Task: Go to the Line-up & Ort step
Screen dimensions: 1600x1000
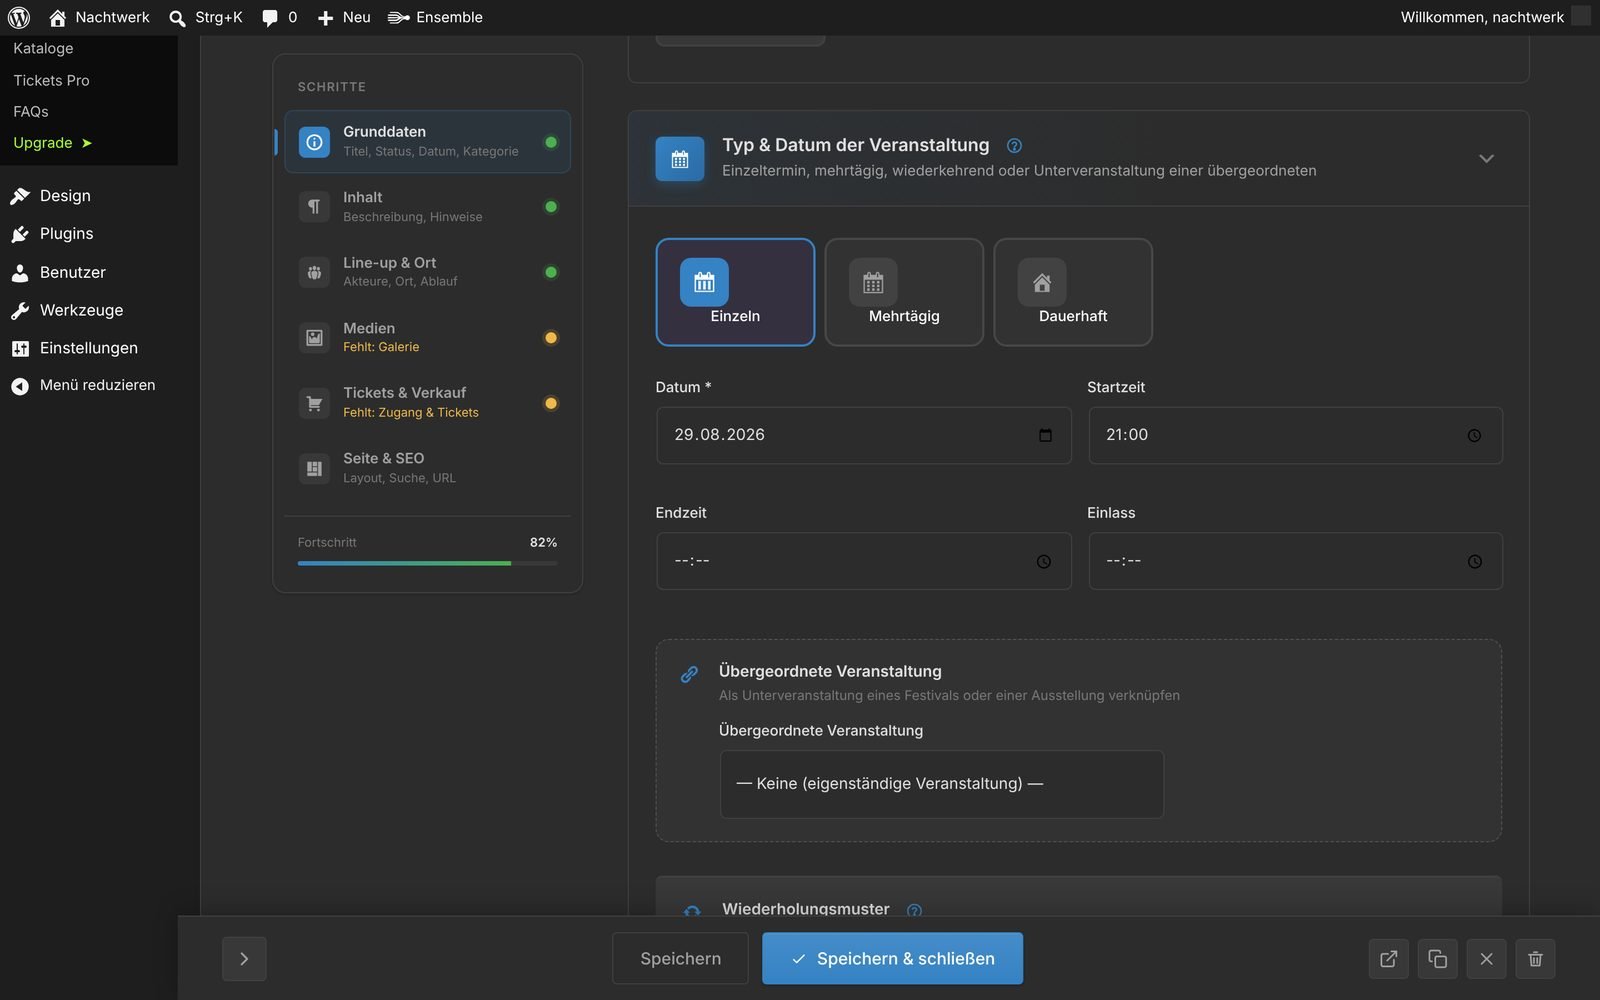Action: pos(427,272)
